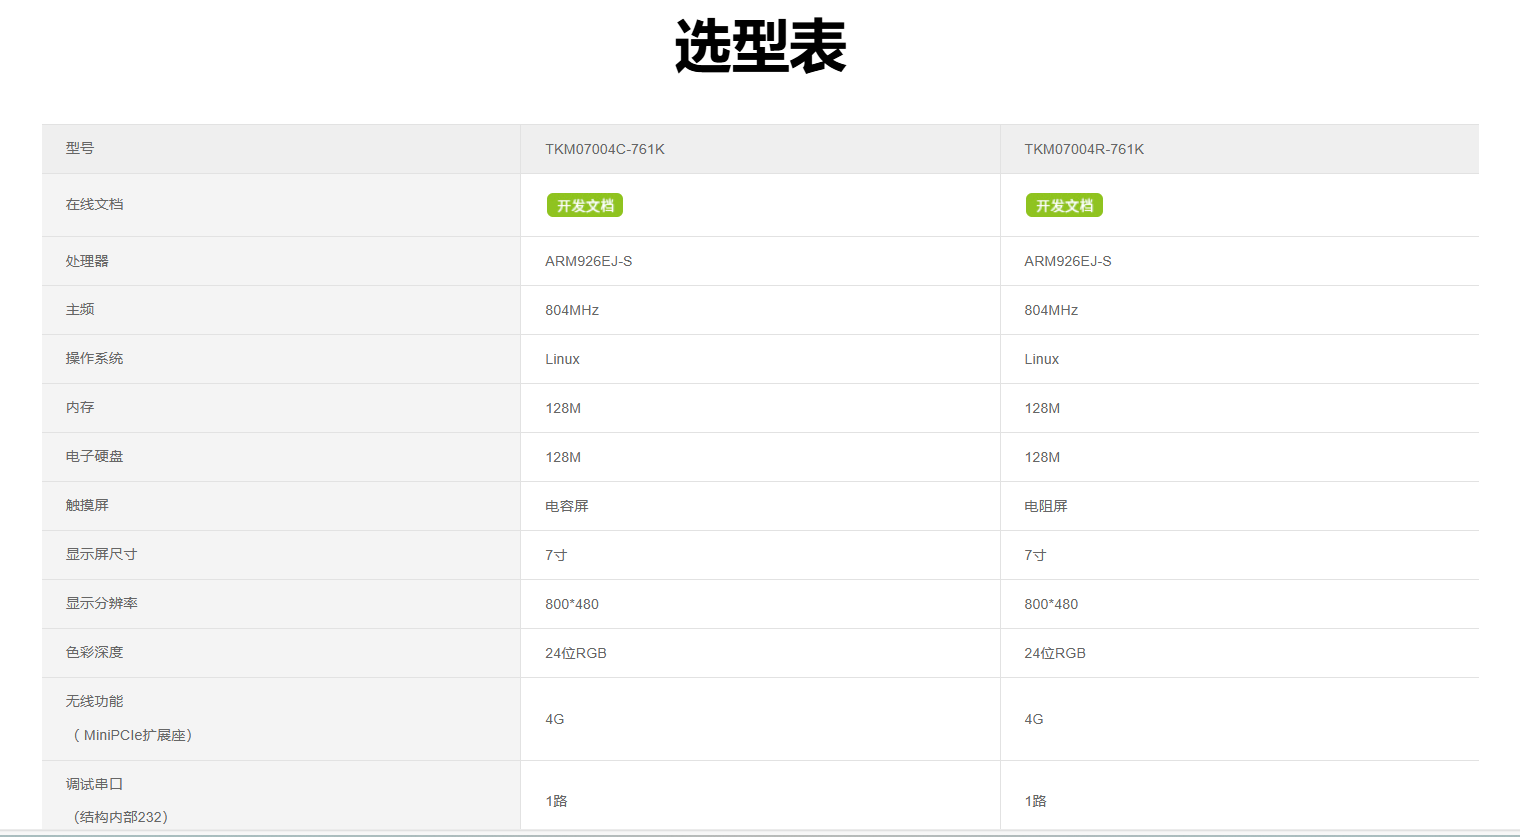
Task: Select the 处理器 row label
Action: (x=87, y=261)
